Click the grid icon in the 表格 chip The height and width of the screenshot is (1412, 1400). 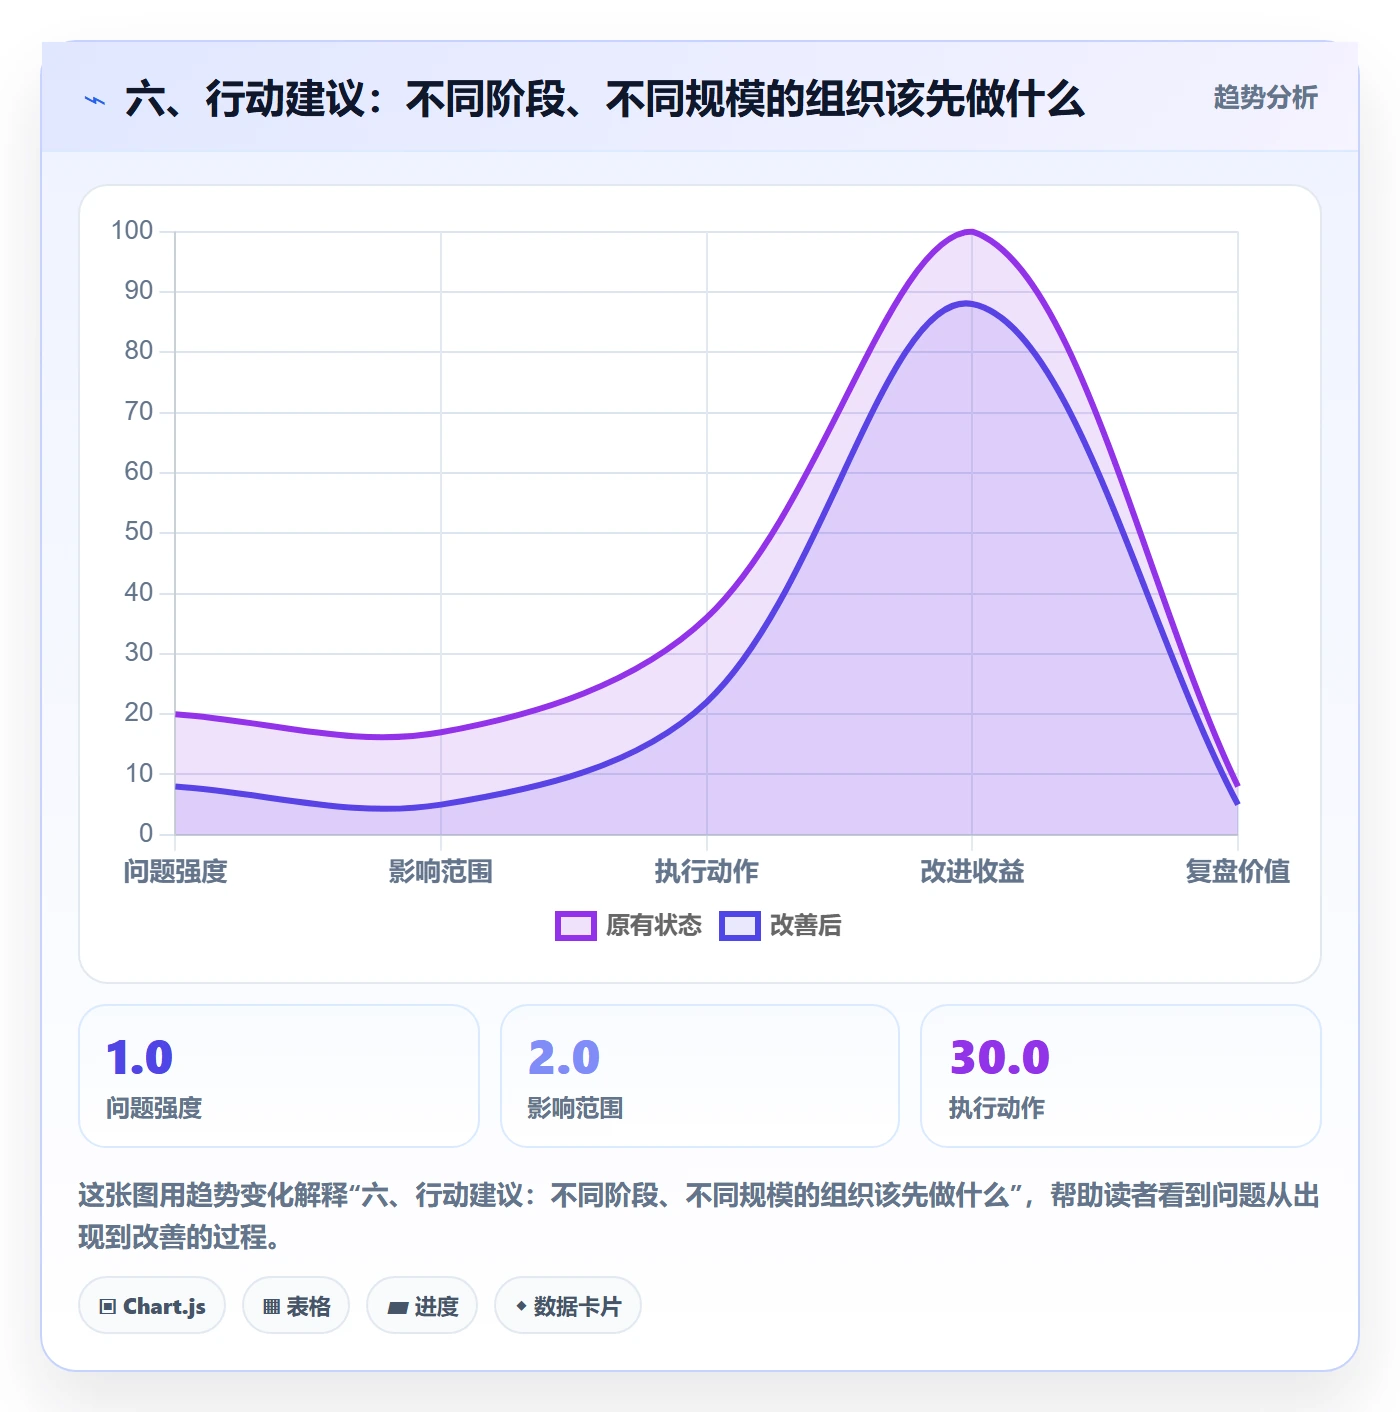coord(271,1307)
